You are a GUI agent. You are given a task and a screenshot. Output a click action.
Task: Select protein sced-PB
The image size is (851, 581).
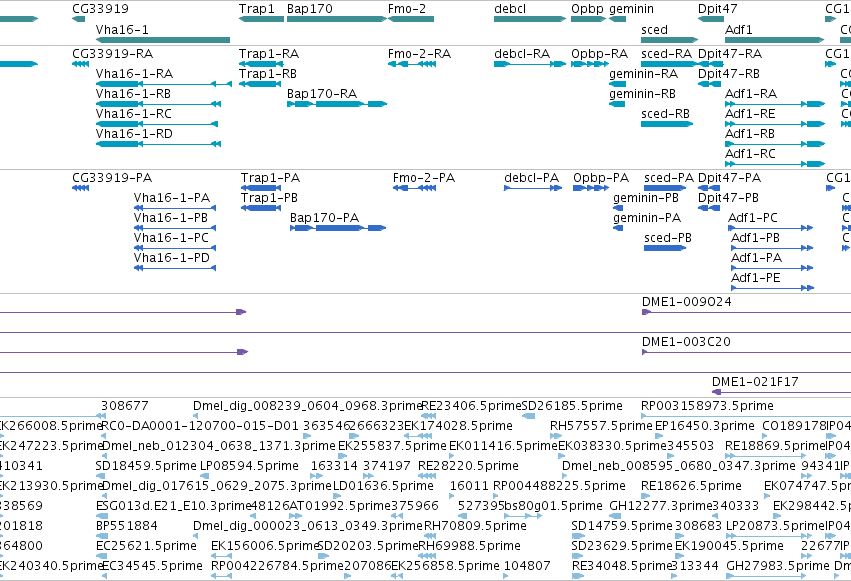point(668,238)
